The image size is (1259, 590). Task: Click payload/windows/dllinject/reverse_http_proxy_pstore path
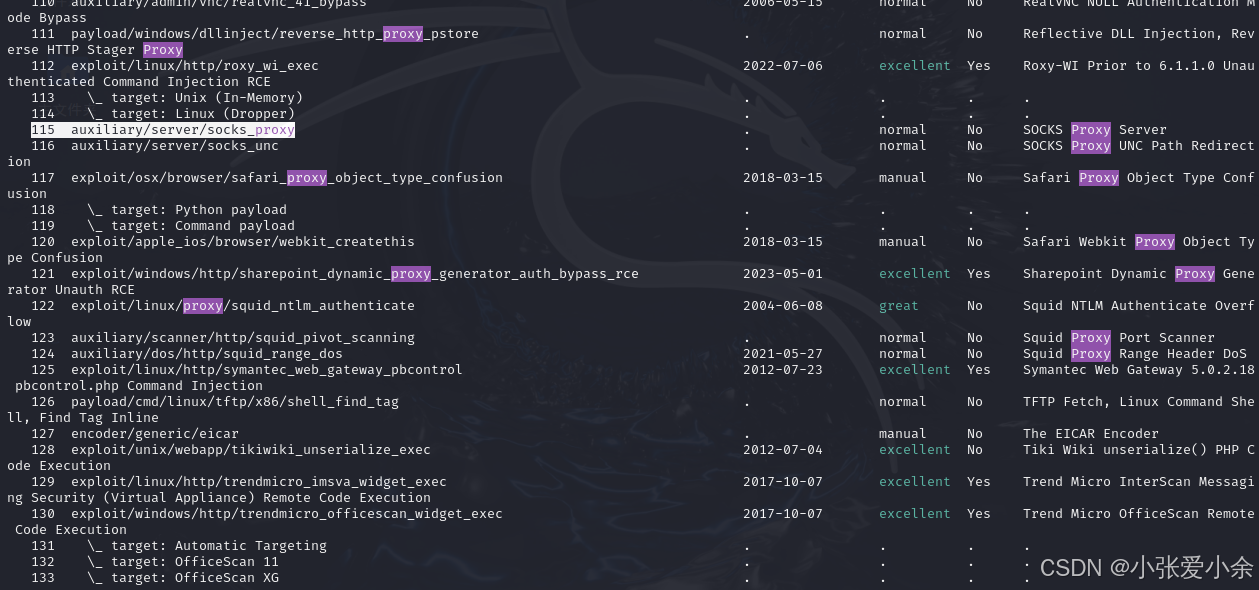[x=275, y=34]
